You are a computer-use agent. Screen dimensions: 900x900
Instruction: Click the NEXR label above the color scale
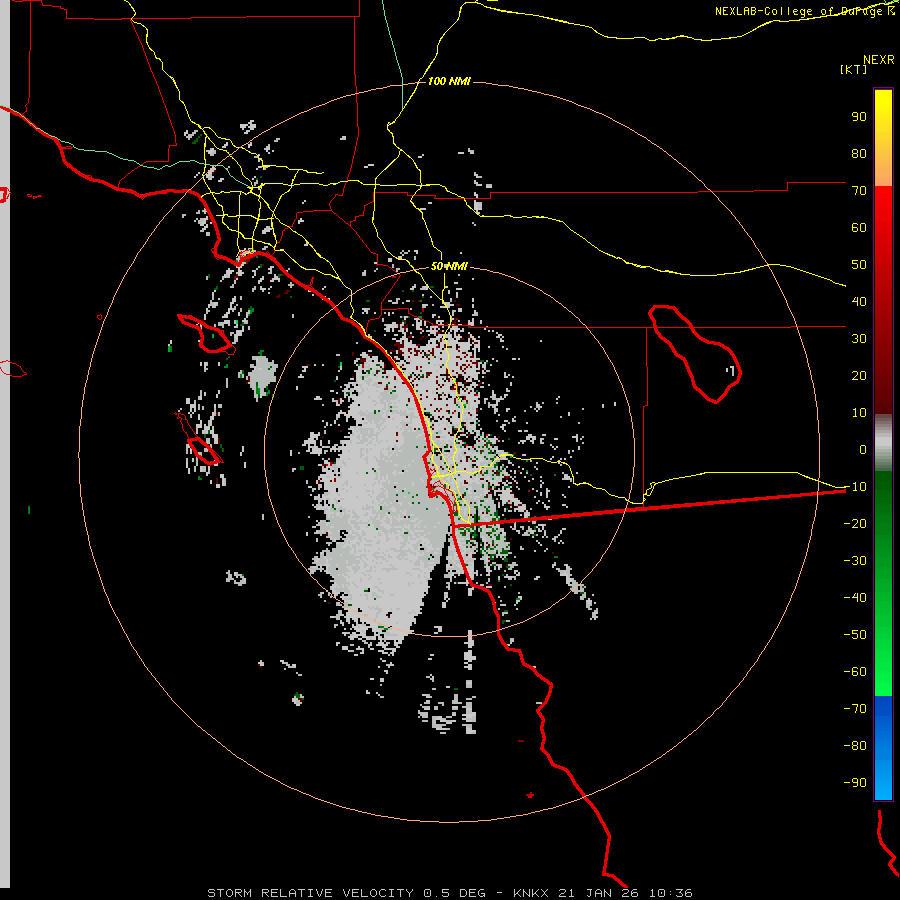[879, 60]
